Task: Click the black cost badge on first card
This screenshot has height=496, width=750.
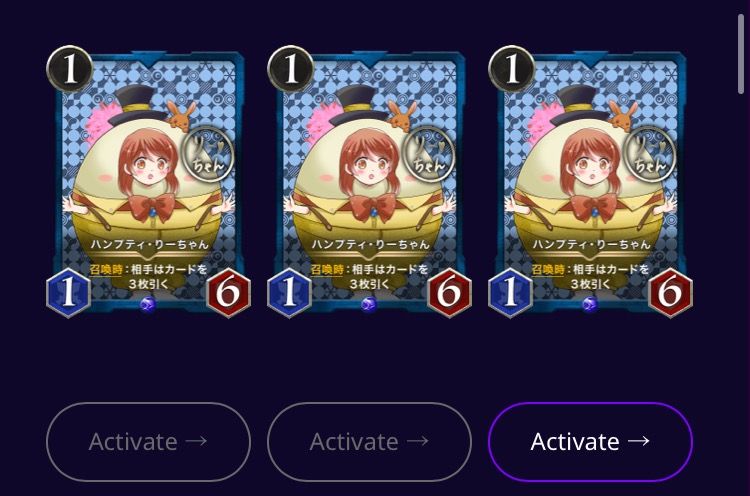Action: pos(70,69)
